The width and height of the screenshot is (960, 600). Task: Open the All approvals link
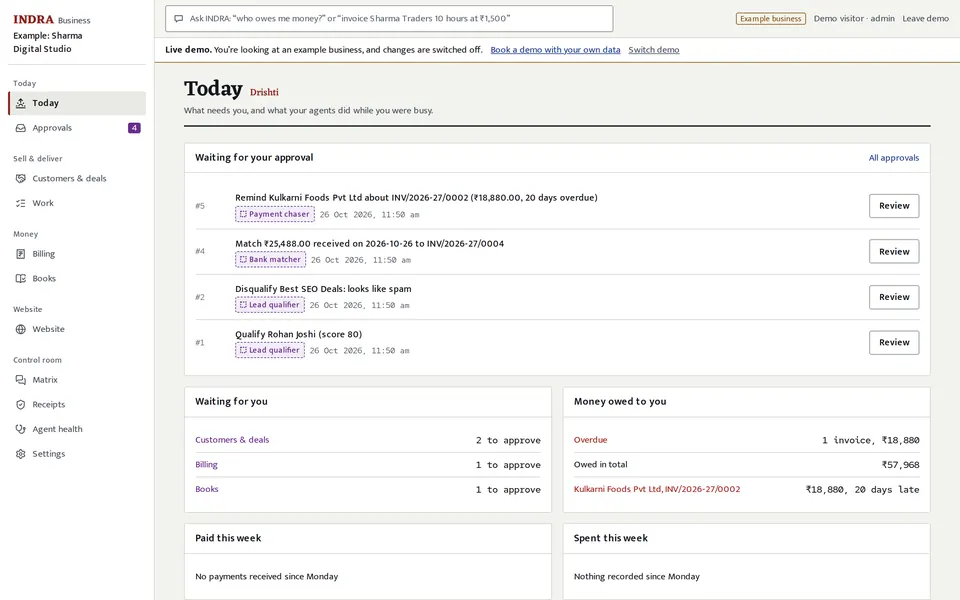[x=893, y=158]
